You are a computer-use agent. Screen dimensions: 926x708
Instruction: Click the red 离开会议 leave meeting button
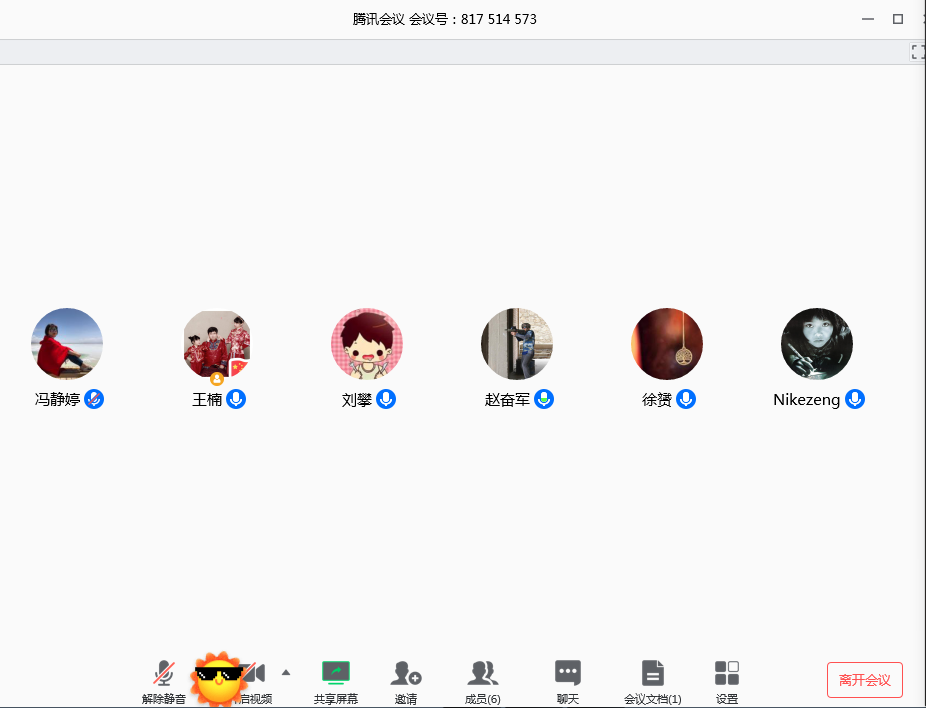pyautogui.click(x=864, y=680)
